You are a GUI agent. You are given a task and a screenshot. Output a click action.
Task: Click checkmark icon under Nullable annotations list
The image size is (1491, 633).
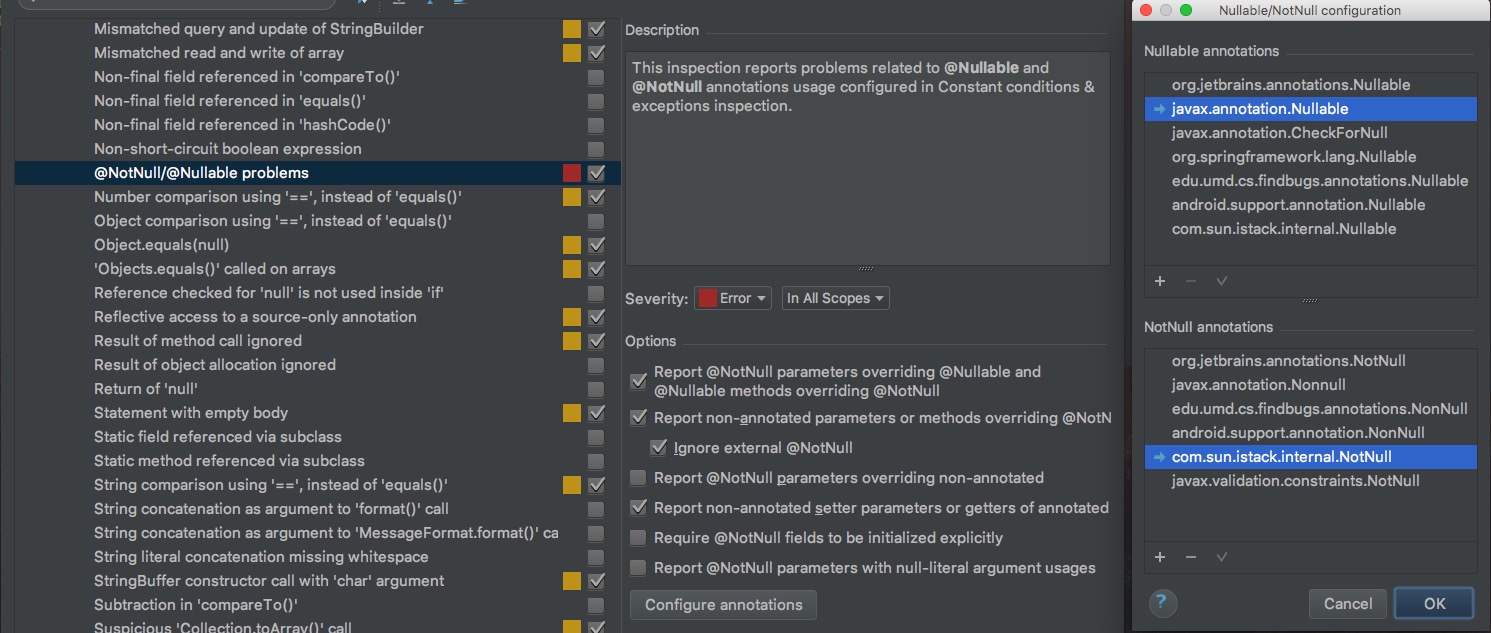click(x=1221, y=281)
